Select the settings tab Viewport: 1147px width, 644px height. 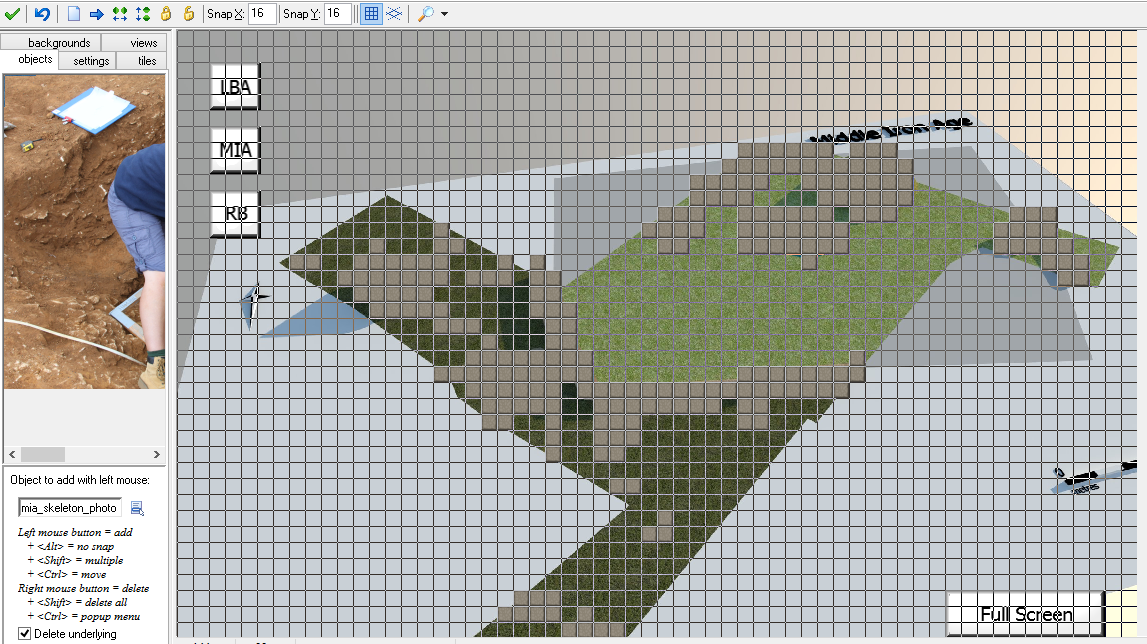click(x=91, y=61)
